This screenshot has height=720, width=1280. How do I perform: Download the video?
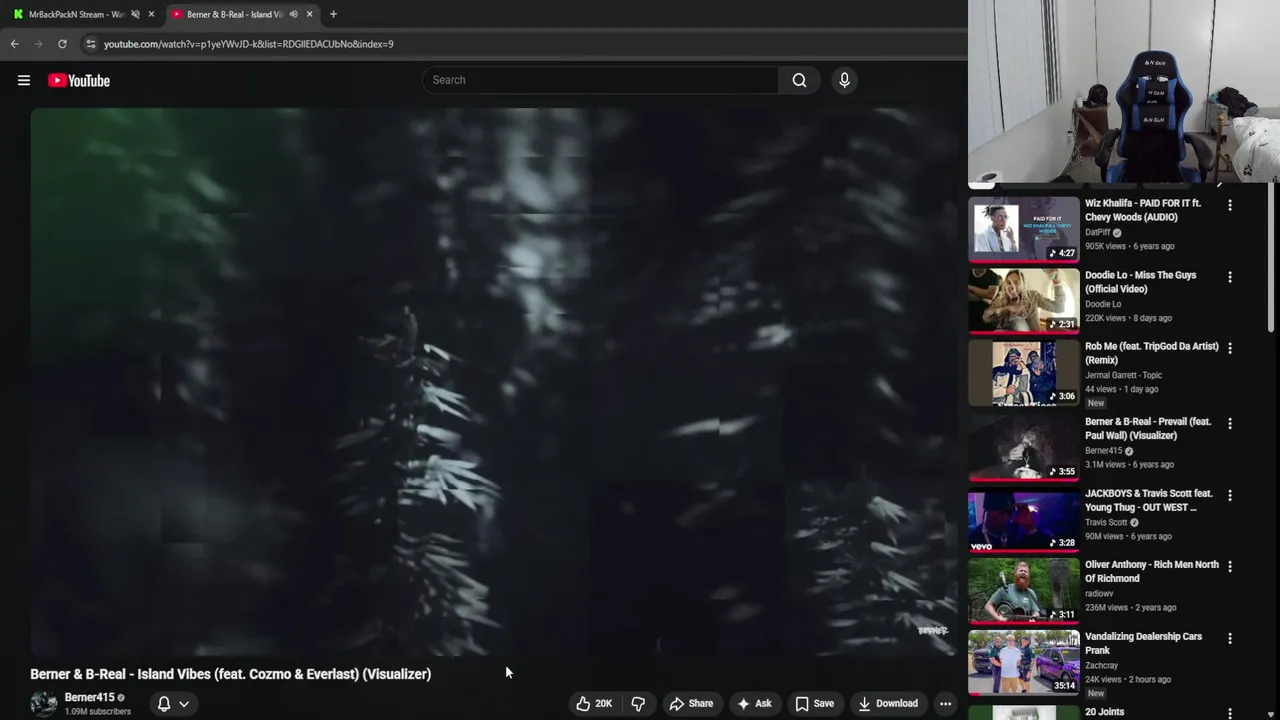pos(887,704)
